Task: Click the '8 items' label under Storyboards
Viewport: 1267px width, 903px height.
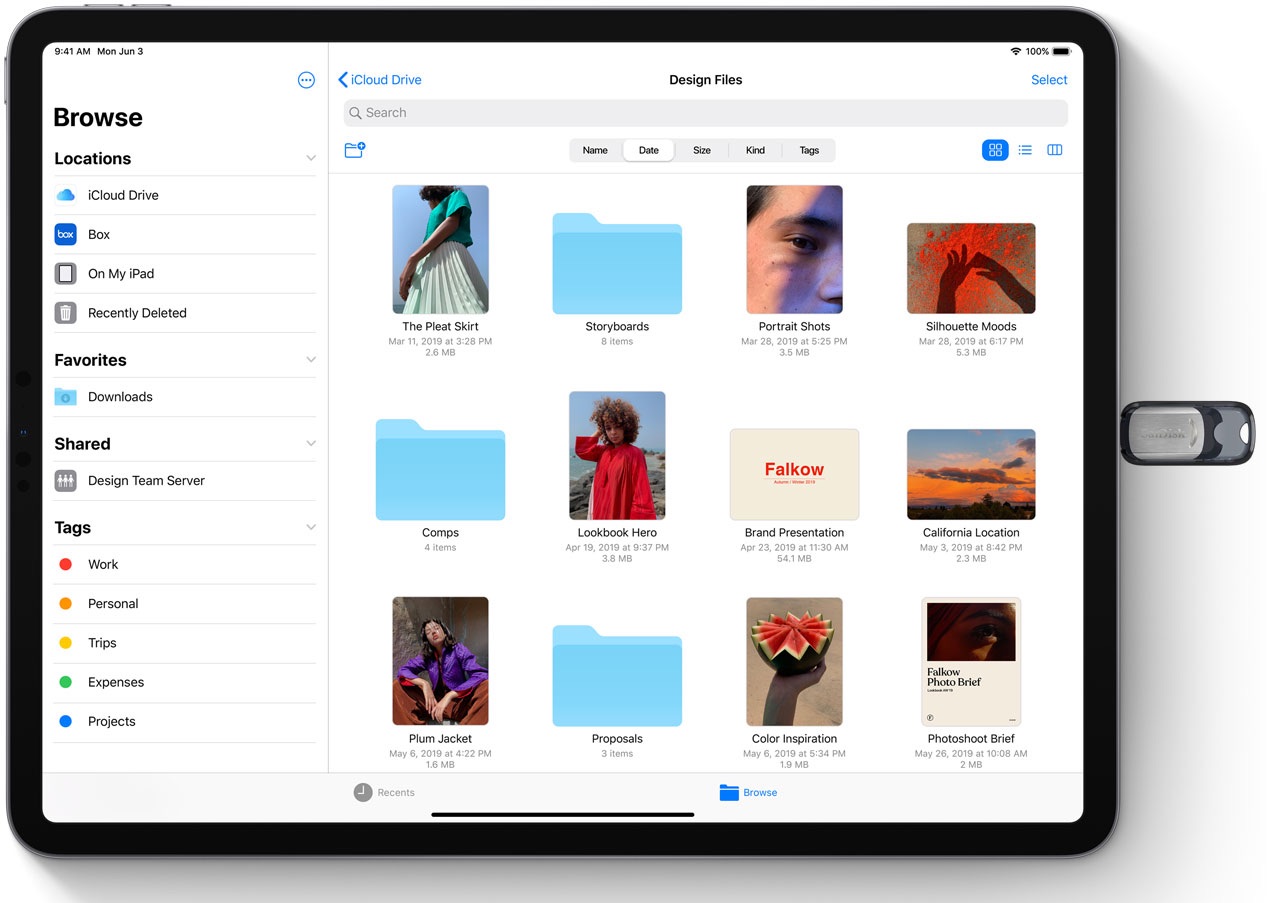Action: coord(617,341)
